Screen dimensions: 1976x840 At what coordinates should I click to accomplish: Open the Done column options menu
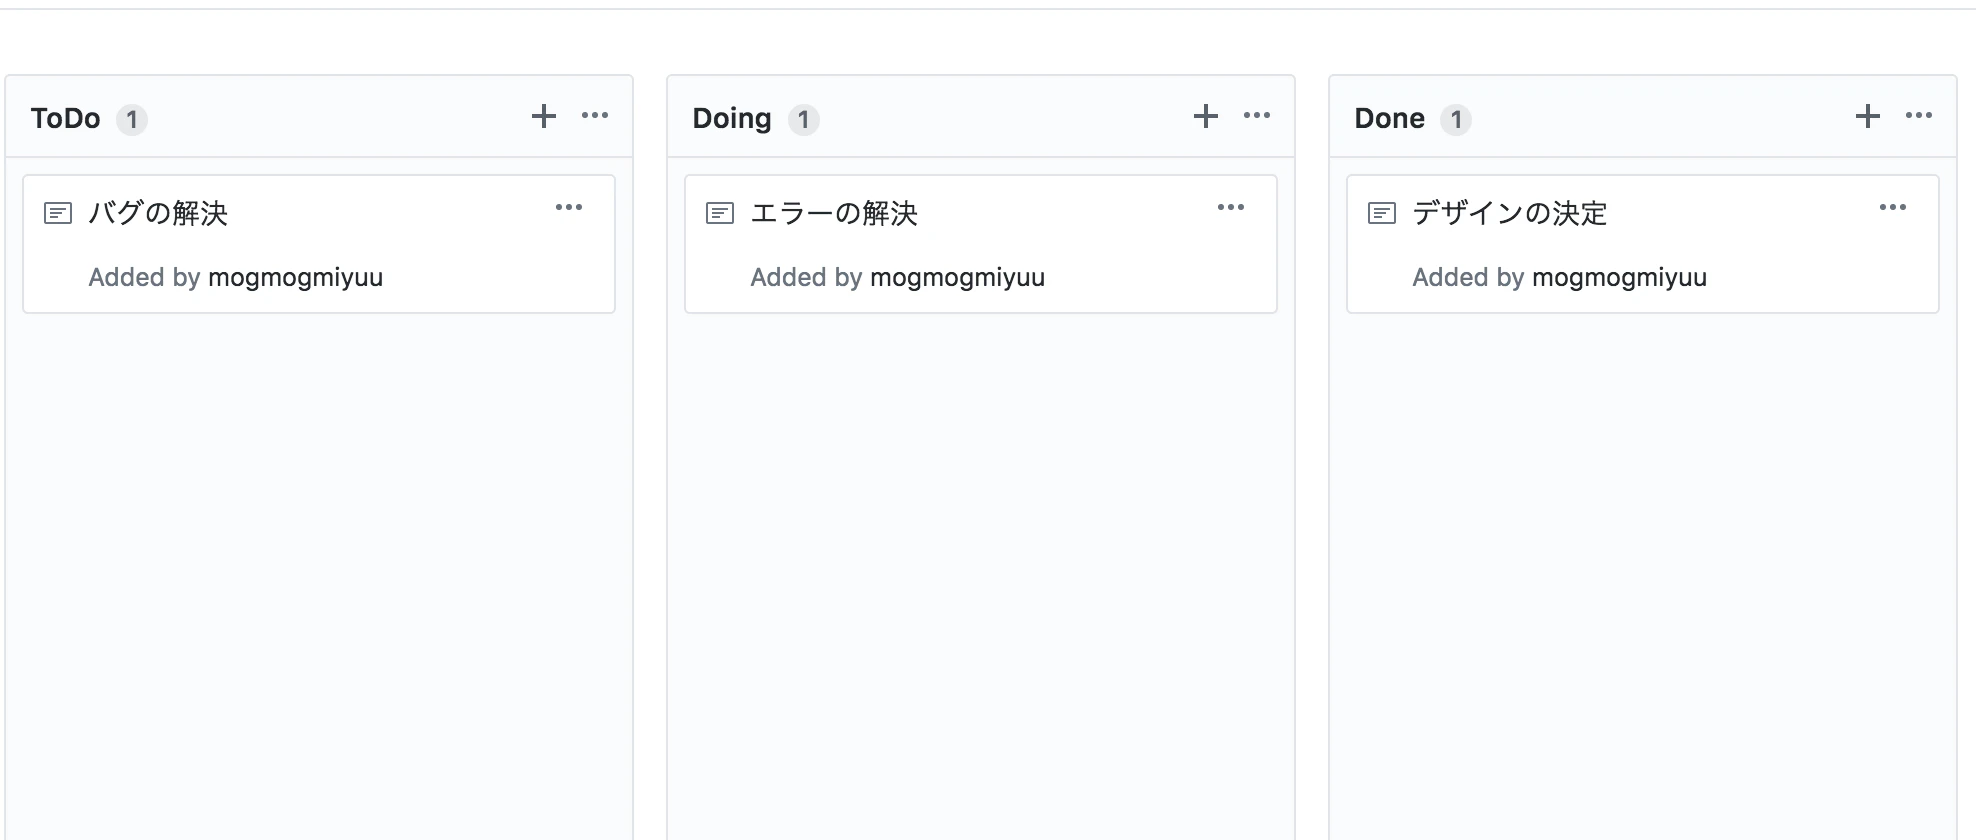pyautogui.click(x=1919, y=116)
